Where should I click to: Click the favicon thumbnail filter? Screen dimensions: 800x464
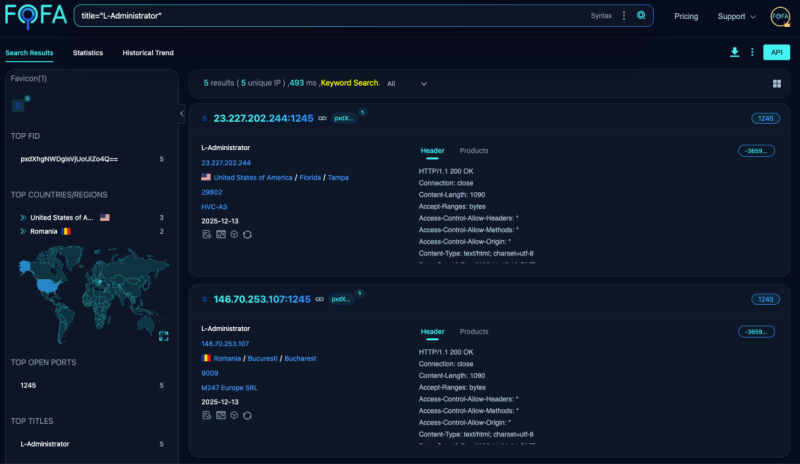tap(18, 105)
